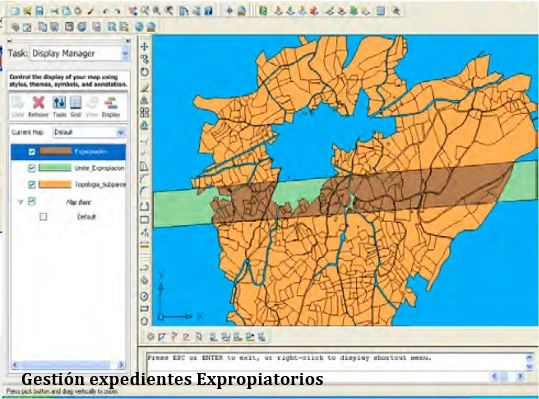Click the Remove red X icon
Screen dimensions: 539x399
[x=38, y=103]
